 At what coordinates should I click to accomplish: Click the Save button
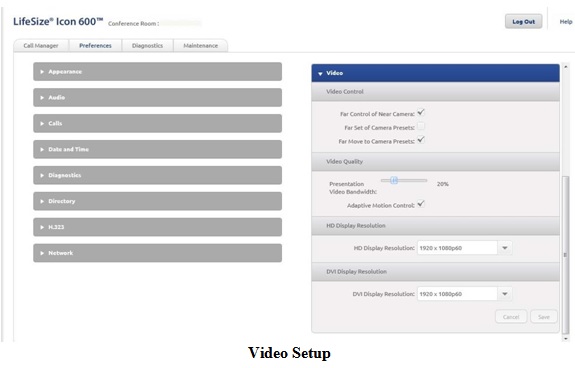point(544,317)
